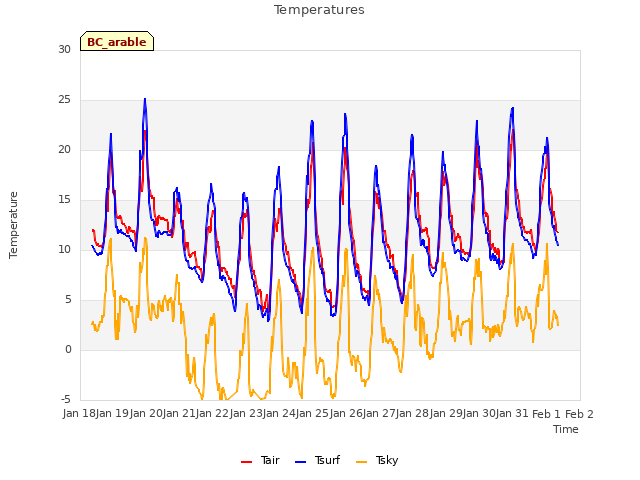Image resolution: width=640 pixels, height=480 pixels.
Task: Click the Tsurf peak on Jan 20
Action: tap(145, 99)
